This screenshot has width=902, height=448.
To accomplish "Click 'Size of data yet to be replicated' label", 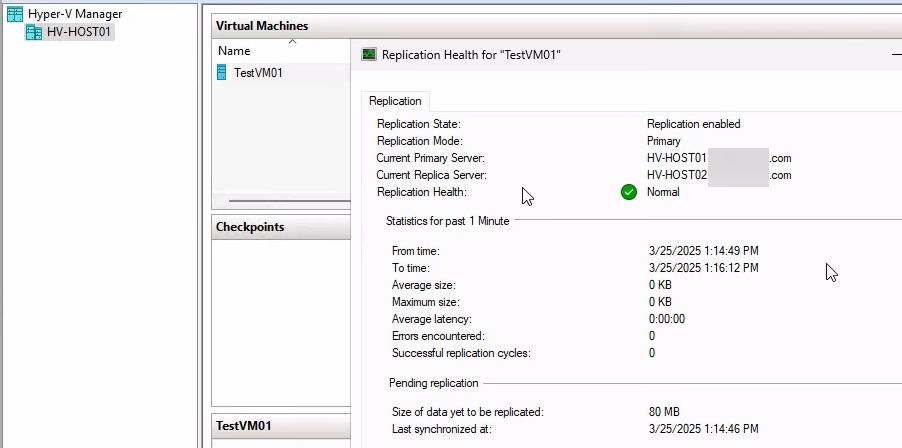I will [468, 412].
